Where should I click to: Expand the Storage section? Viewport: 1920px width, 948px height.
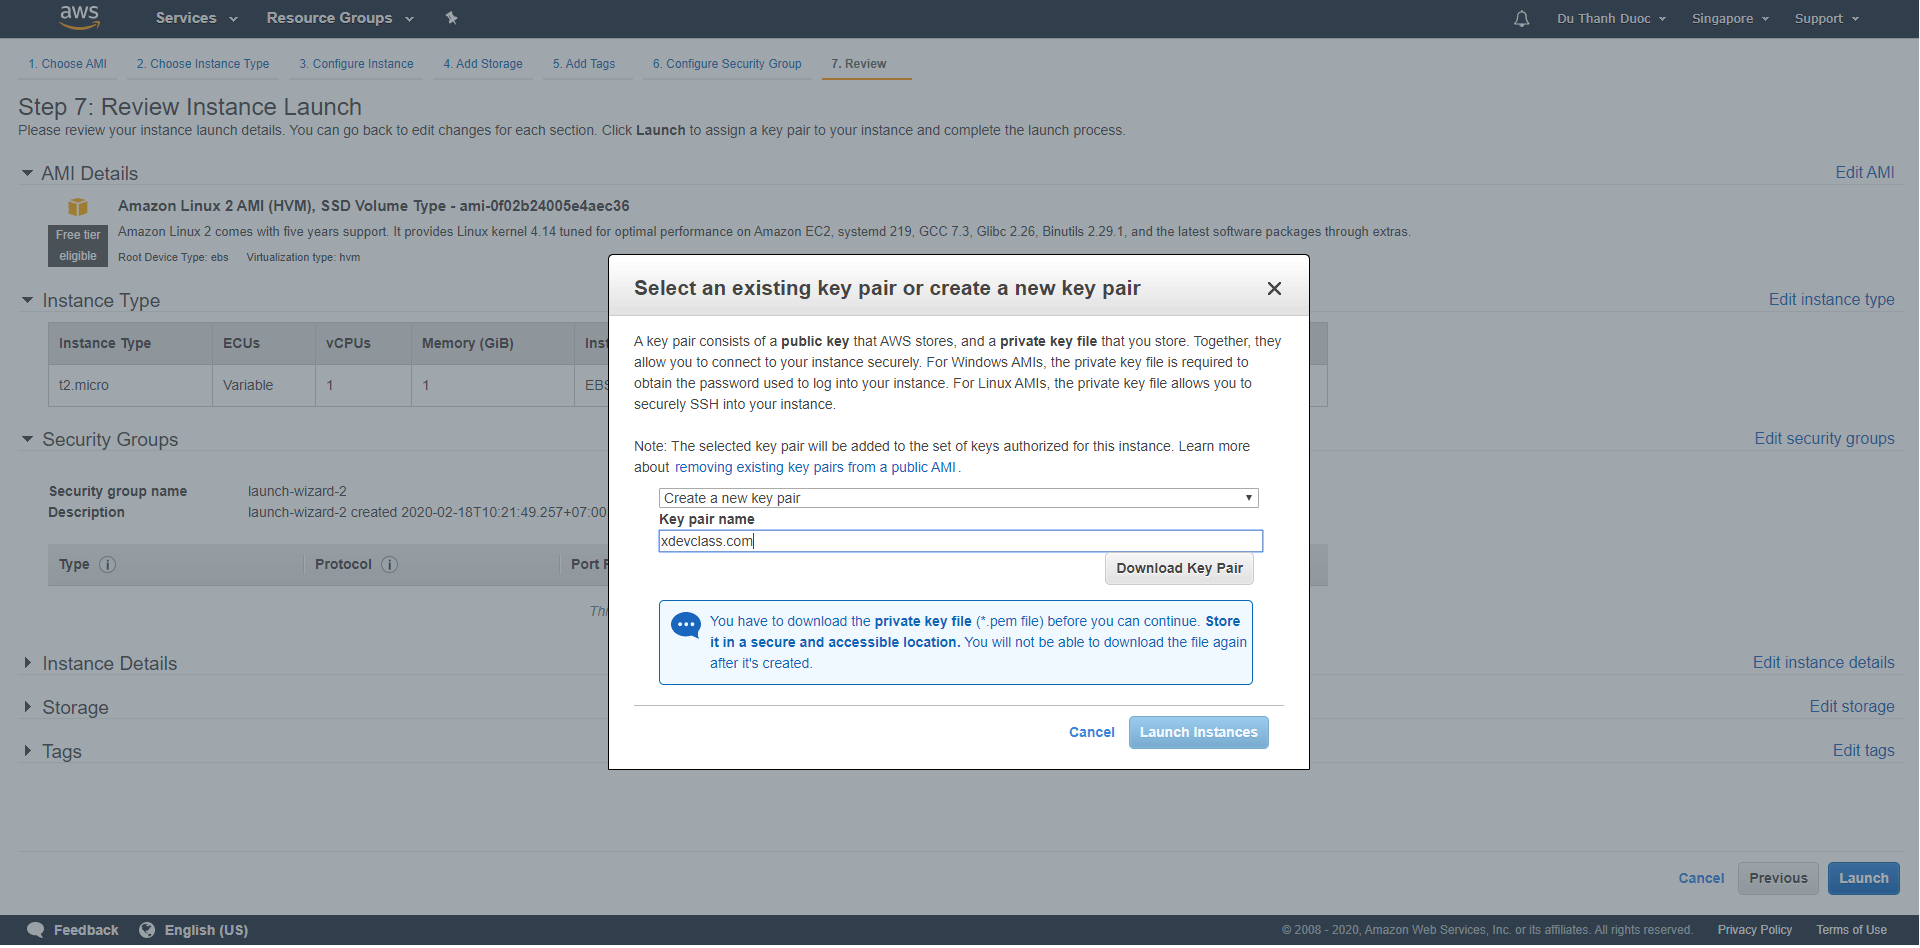pos(27,707)
